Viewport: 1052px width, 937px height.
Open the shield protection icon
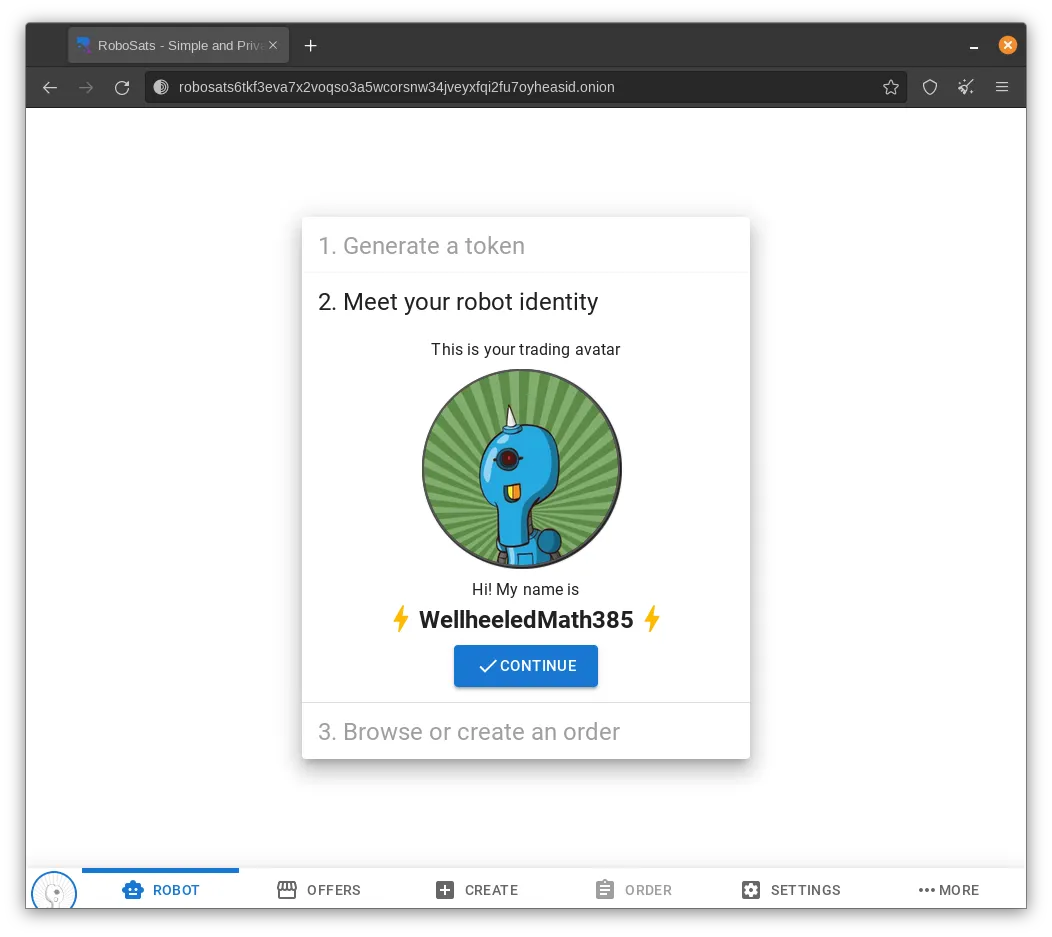pyautogui.click(x=930, y=87)
